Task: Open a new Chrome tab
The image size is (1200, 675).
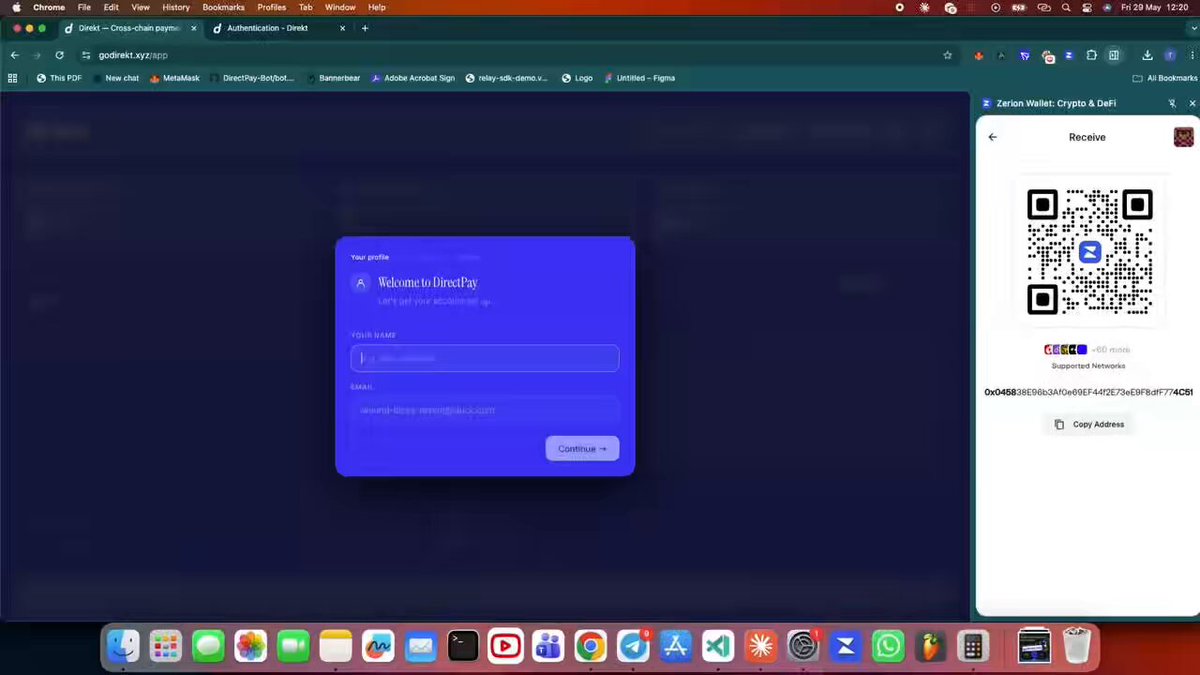Action: (365, 28)
